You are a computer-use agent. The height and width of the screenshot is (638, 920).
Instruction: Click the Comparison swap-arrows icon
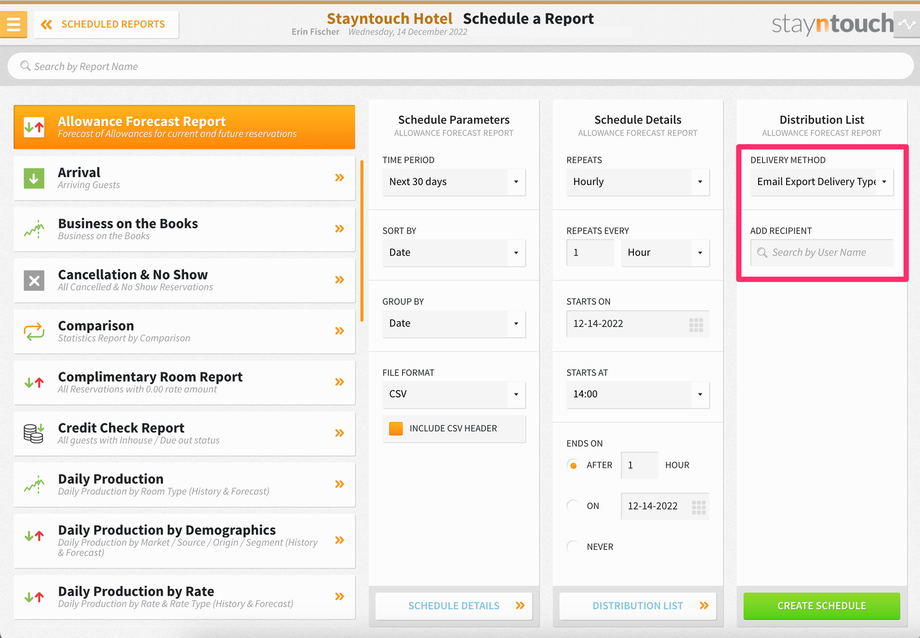click(34, 331)
